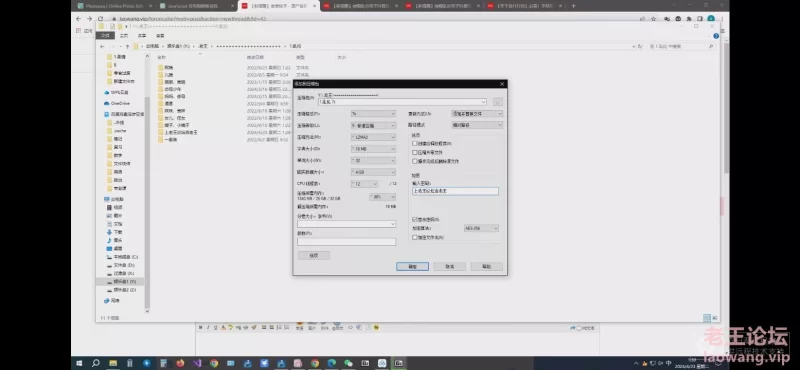The image size is (800, 370).
Task: Open Explorer 主页 (Home) ribbon tab
Action: click(123, 36)
